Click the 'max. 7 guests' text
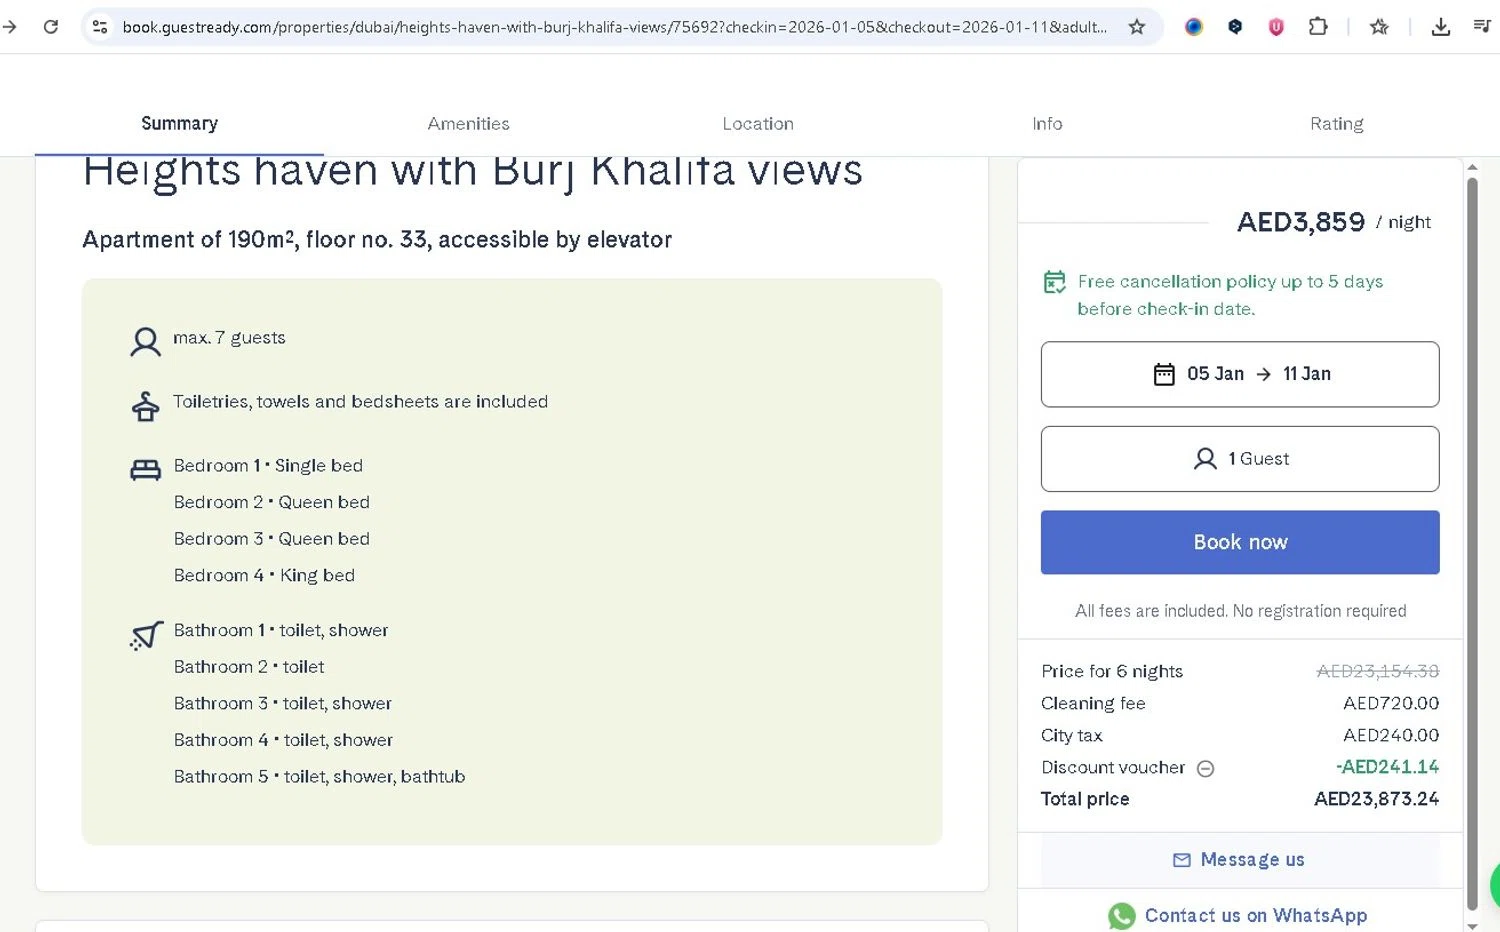Viewport: 1500px width, 932px height. [229, 338]
